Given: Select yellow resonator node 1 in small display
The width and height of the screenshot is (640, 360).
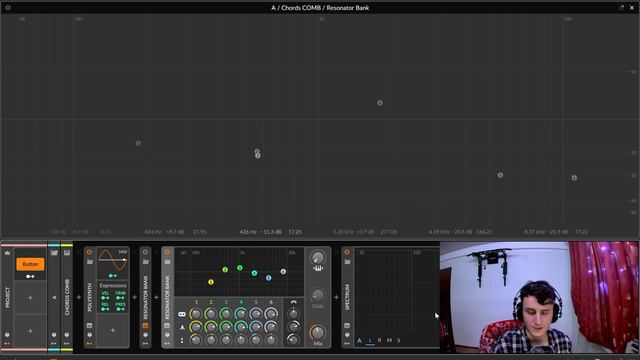Looking at the screenshot, I should click(x=211, y=282).
